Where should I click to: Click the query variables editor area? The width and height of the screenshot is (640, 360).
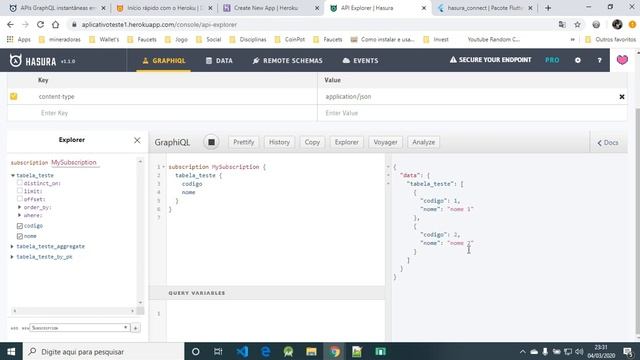pyautogui.click(x=276, y=320)
